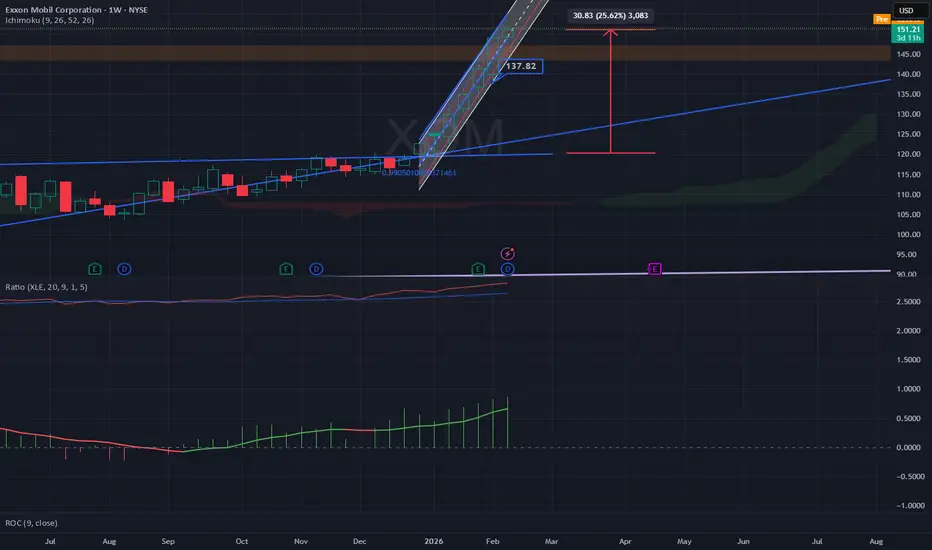The image size is (932, 550).
Task: Select the orange horizontal resistance zone rectangle
Action: click(x=445, y=53)
